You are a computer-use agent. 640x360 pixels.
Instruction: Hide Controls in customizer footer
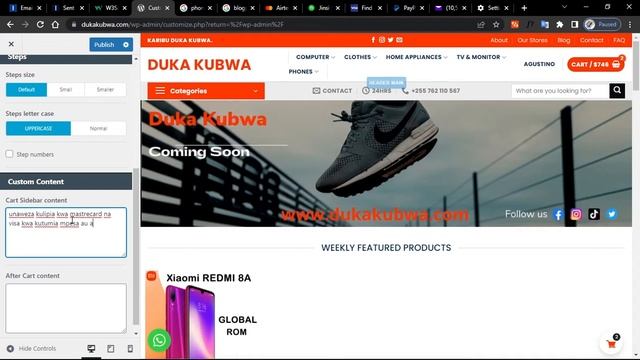31,349
